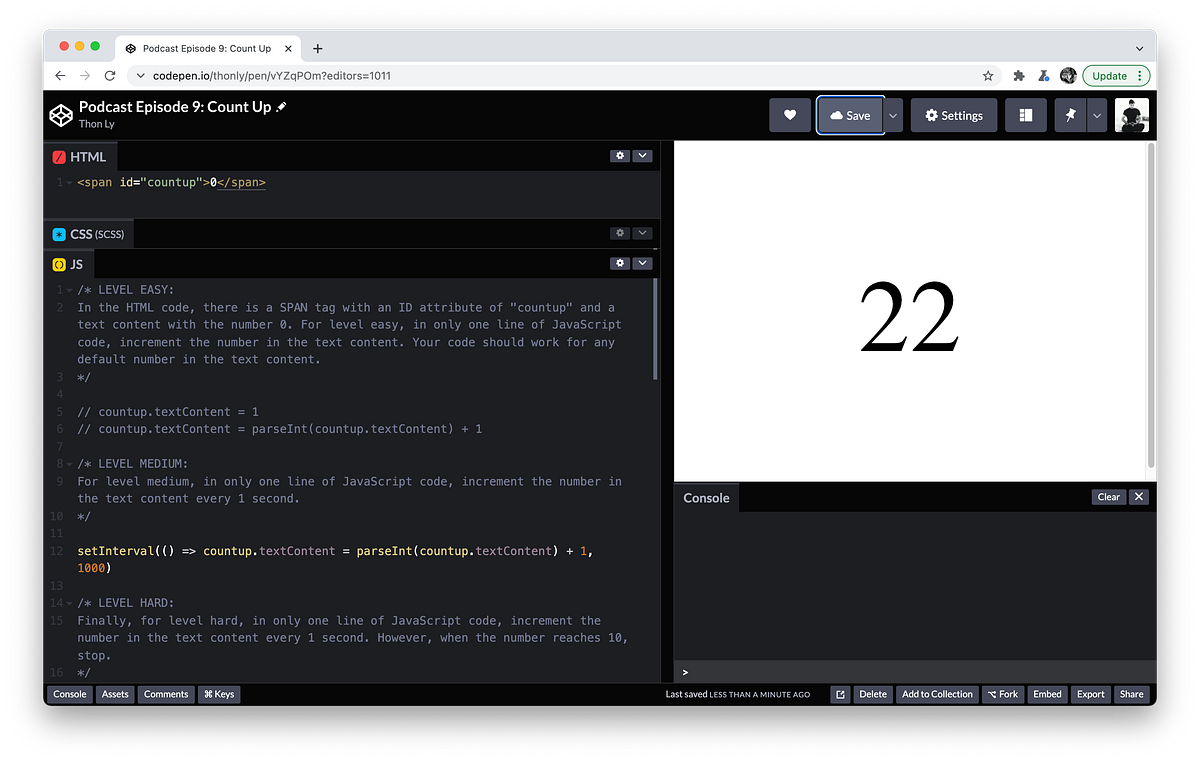
Task: Open the pen in a new window
Action: [x=840, y=694]
